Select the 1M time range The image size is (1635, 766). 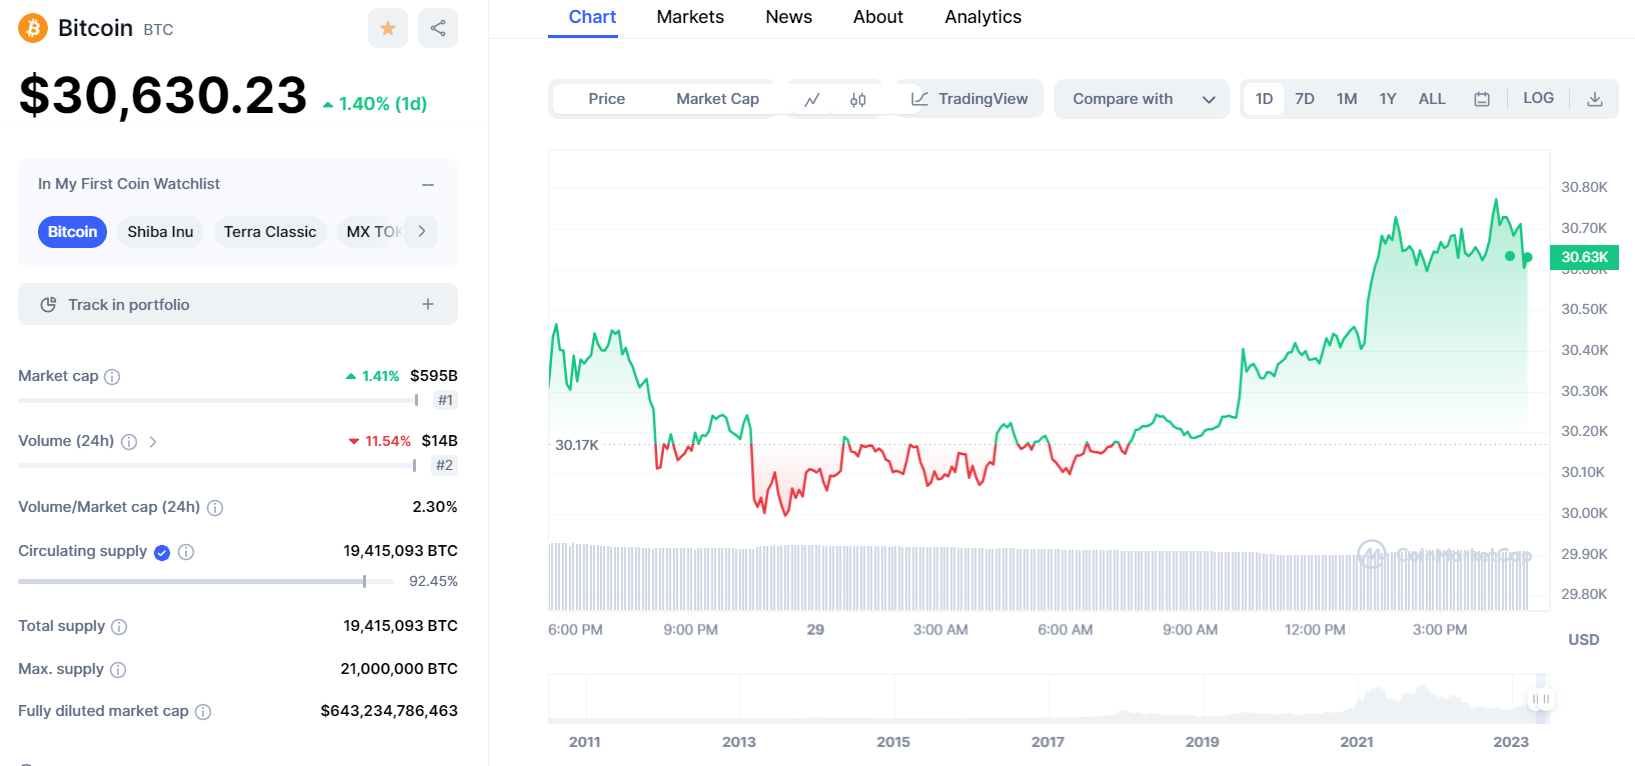pyautogui.click(x=1347, y=99)
